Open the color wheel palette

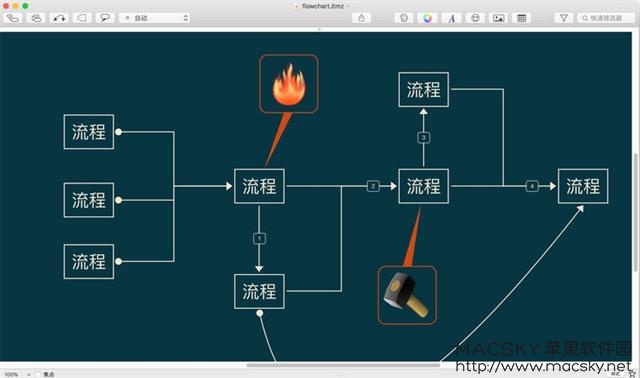coord(427,18)
